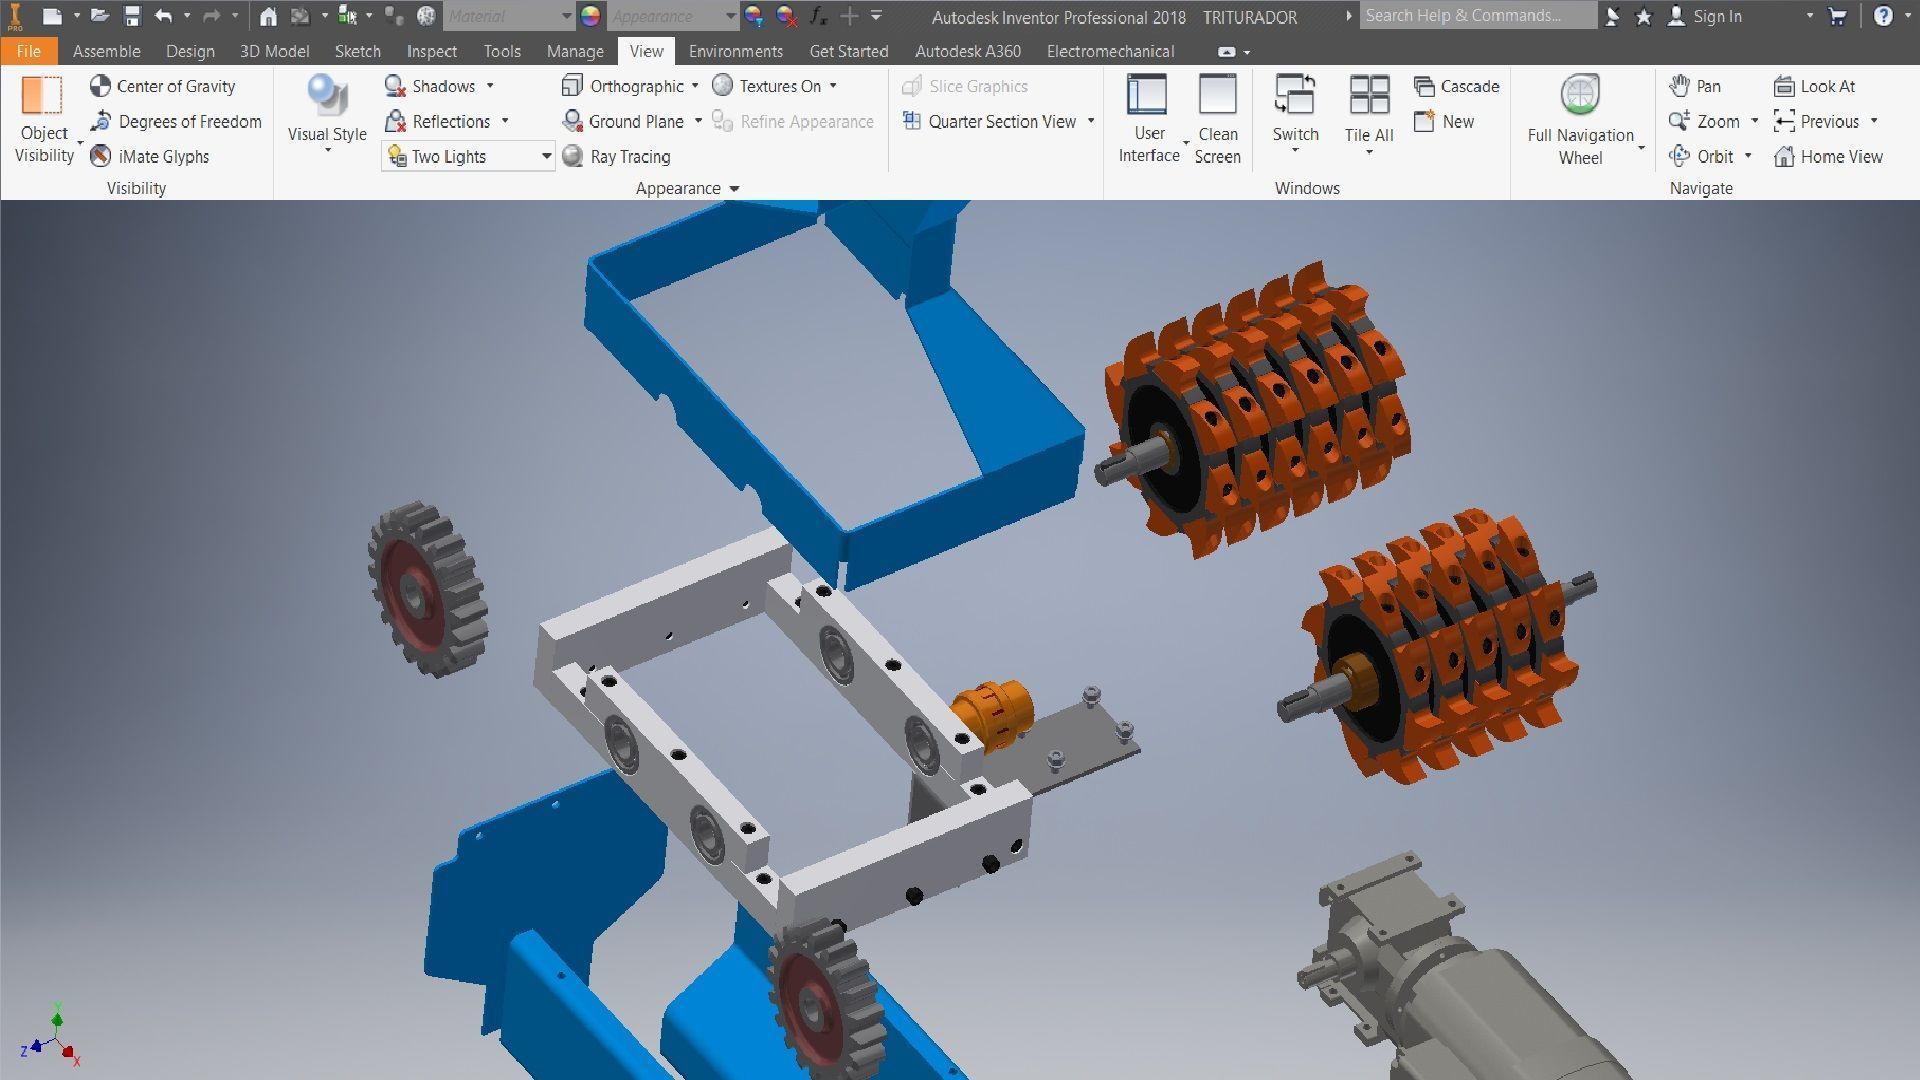The width and height of the screenshot is (1920, 1080).
Task: Open the Environments tab
Action: (735, 51)
